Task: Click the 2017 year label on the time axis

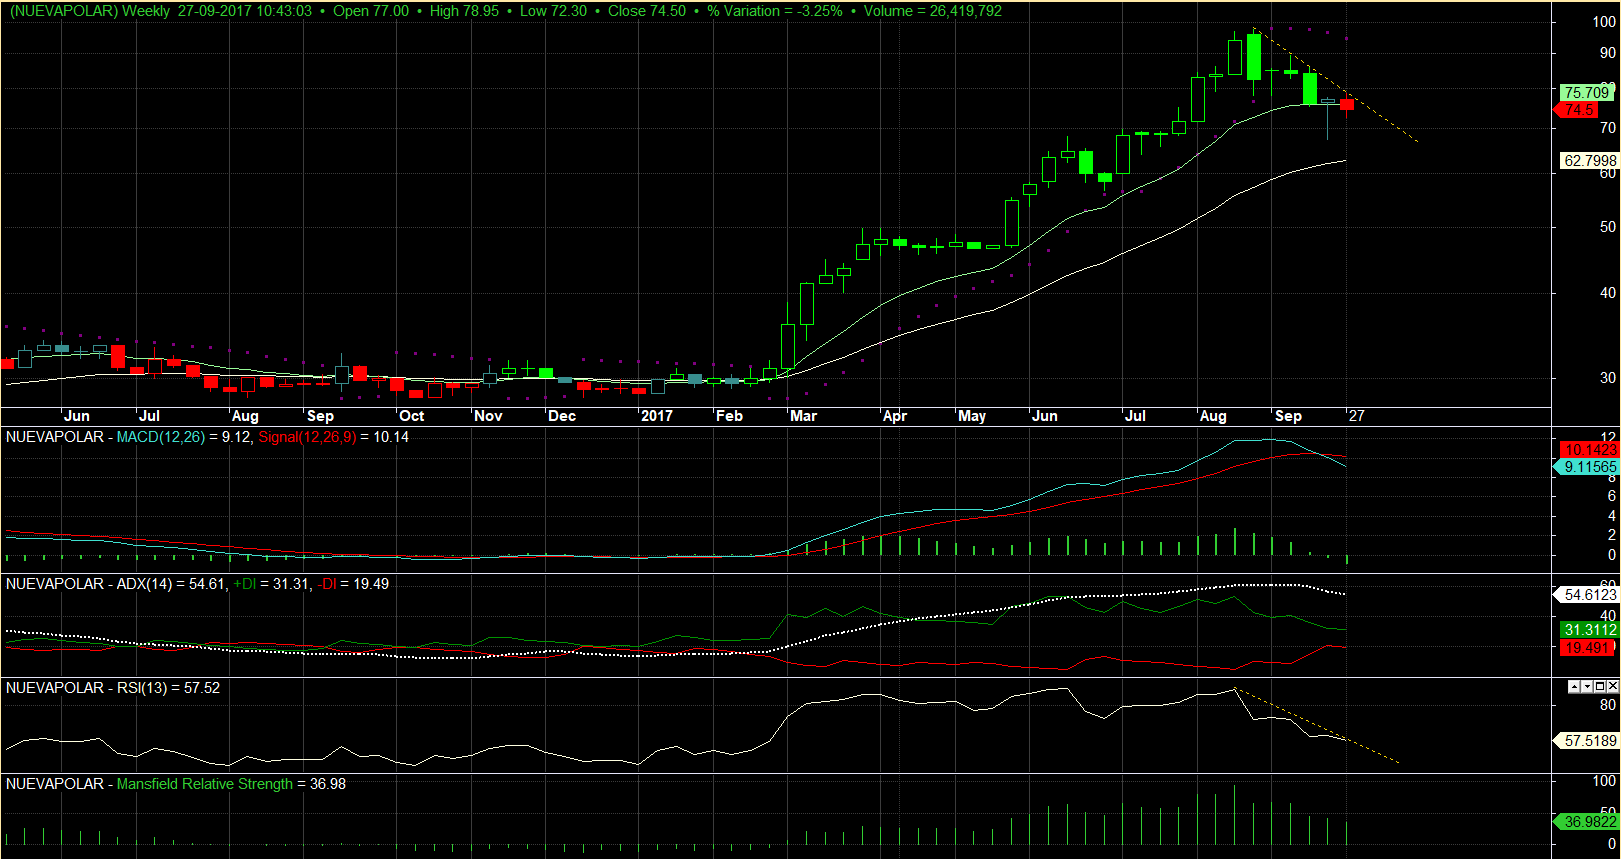Action: coord(657,416)
